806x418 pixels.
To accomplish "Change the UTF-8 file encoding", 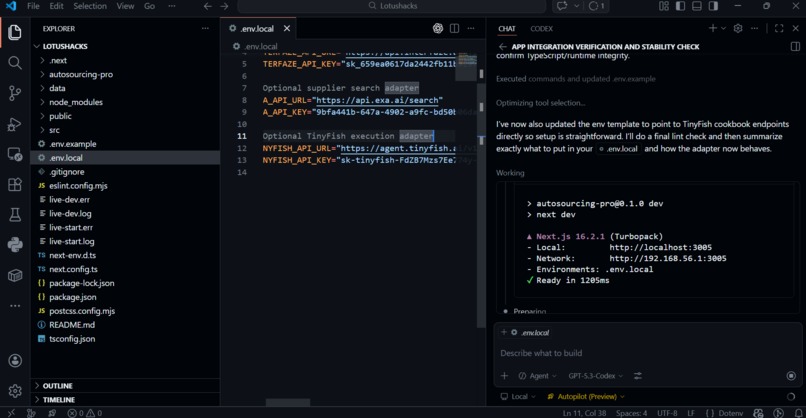I will point(667,413).
